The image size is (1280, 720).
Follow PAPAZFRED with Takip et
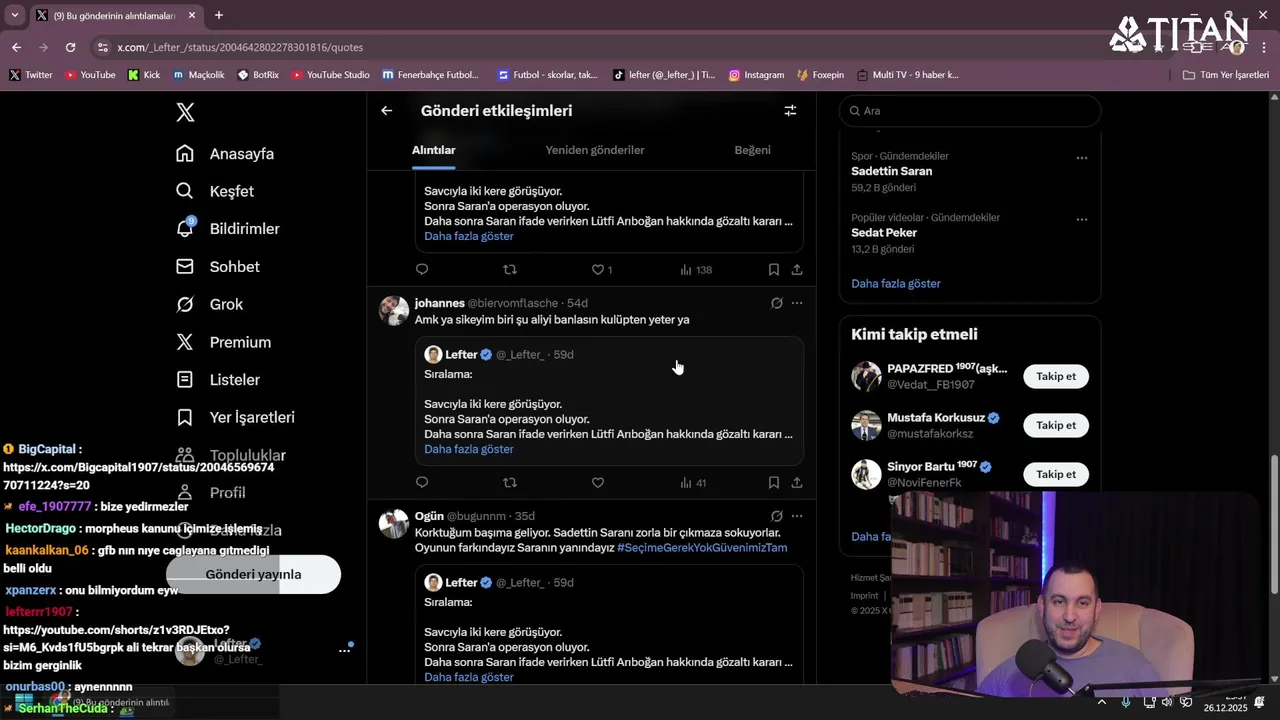tap(1056, 376)
